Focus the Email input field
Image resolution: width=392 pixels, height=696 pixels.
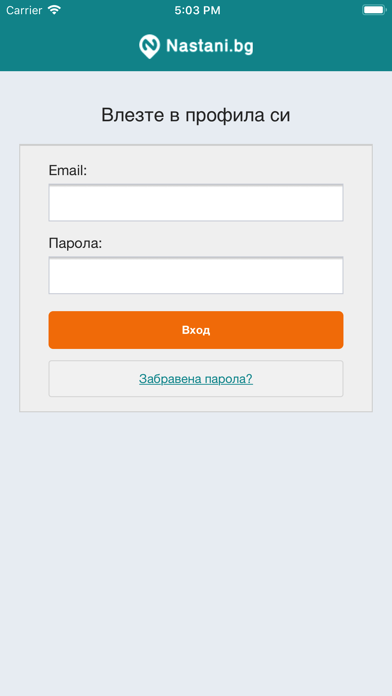pyautogui.click(x=196, y=202)
